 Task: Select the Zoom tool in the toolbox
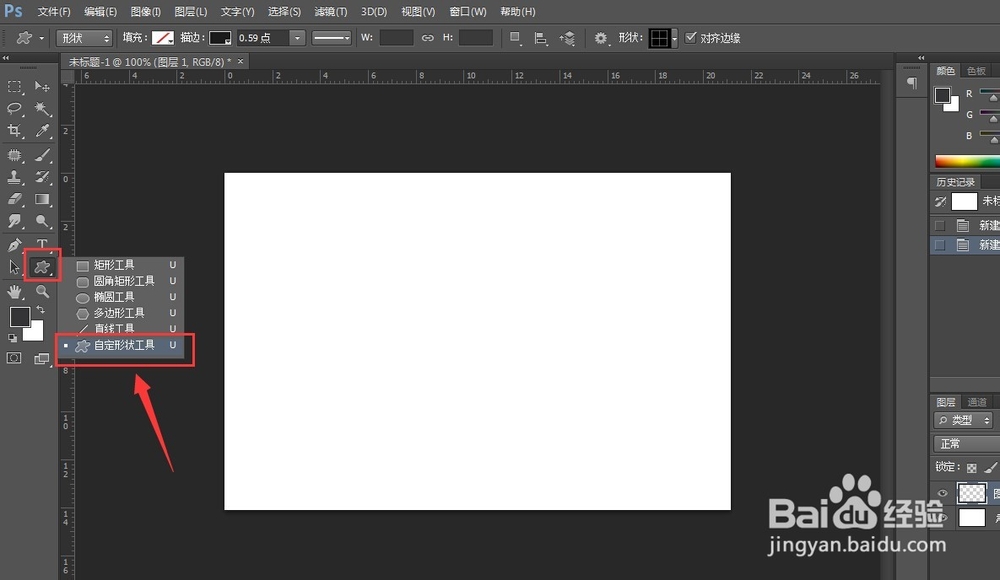tap(42, 292)
